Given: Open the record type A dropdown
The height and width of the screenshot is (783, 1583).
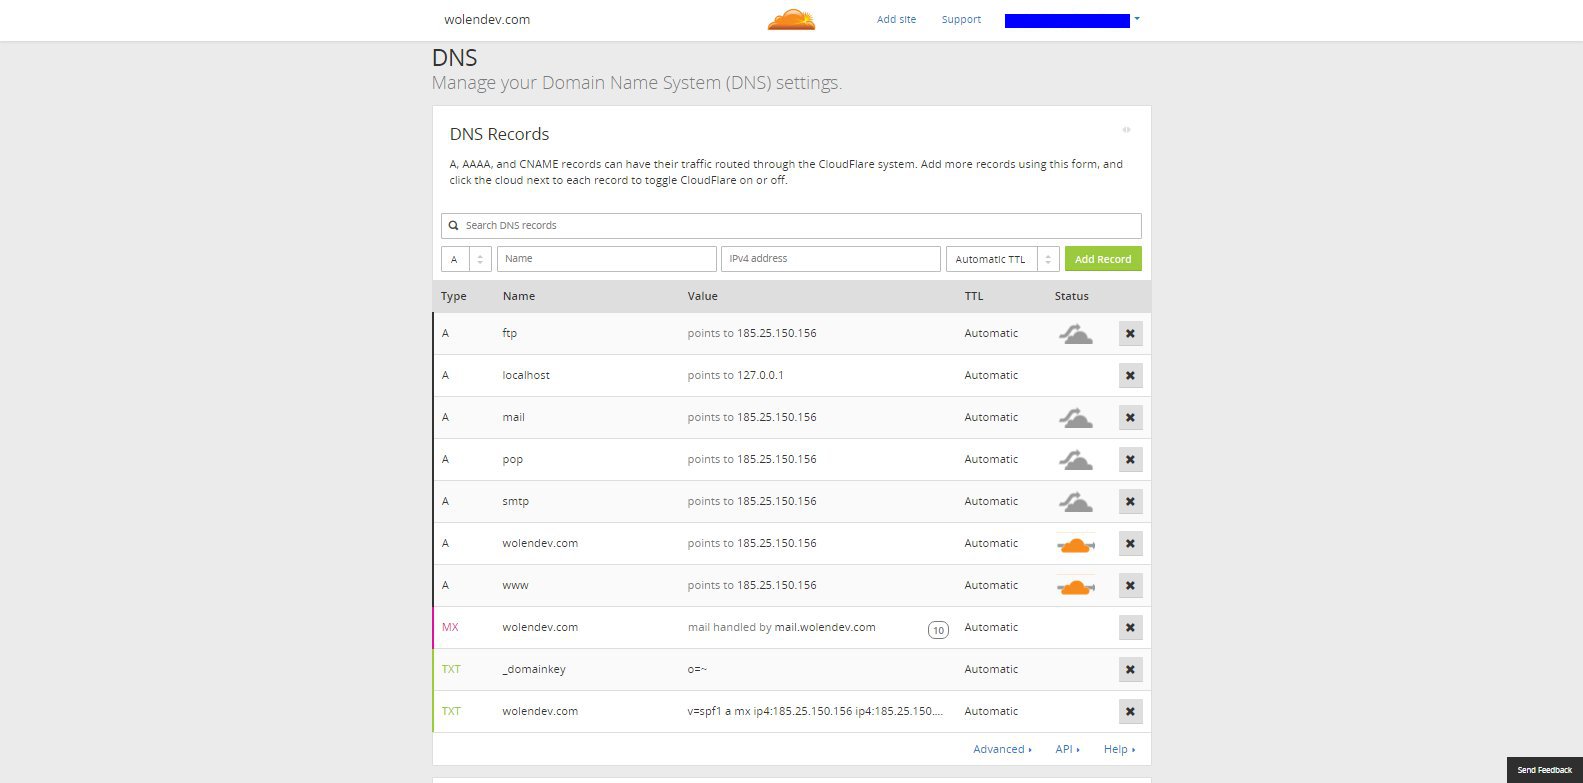Looking at the screenshot, I should 466,259.
